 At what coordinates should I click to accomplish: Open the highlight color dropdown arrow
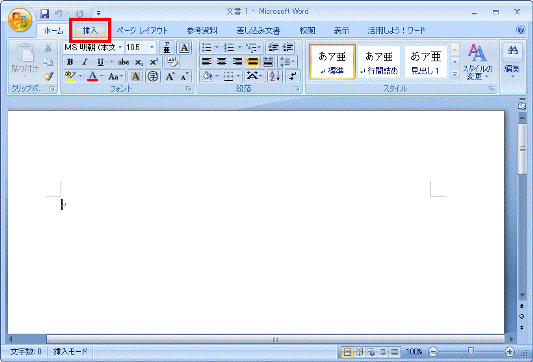click(x=80, y=76)
